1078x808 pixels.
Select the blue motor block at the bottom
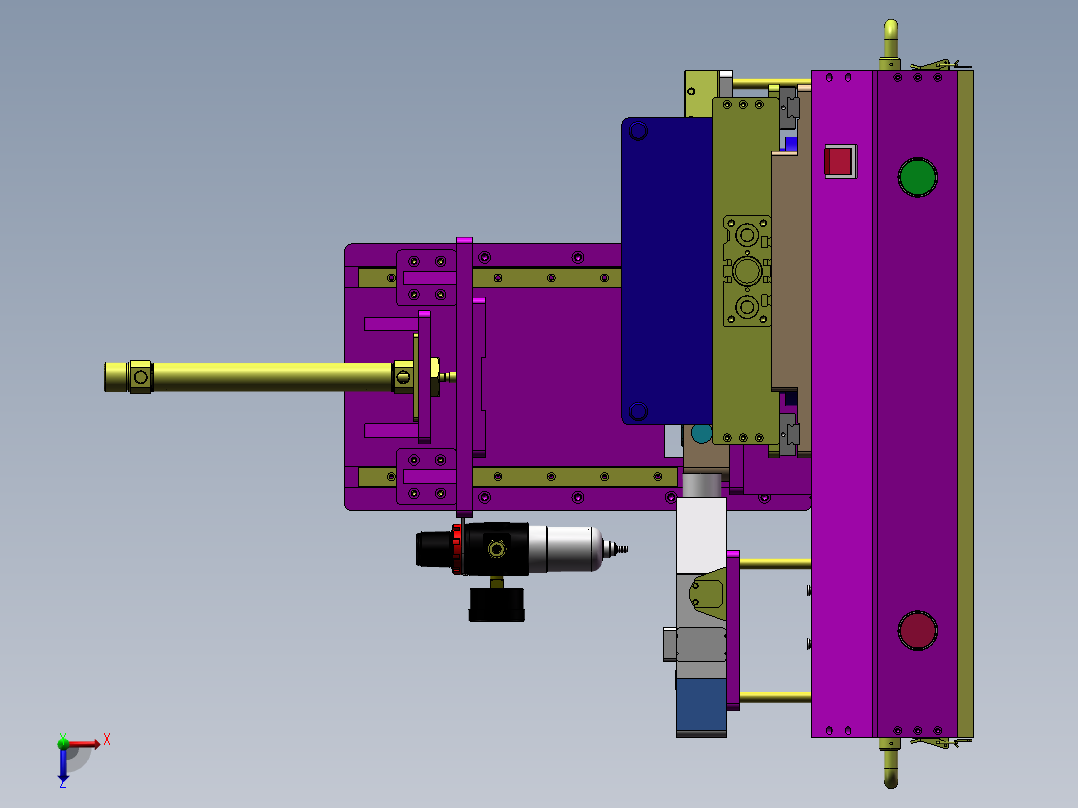(x=701, y=705)
